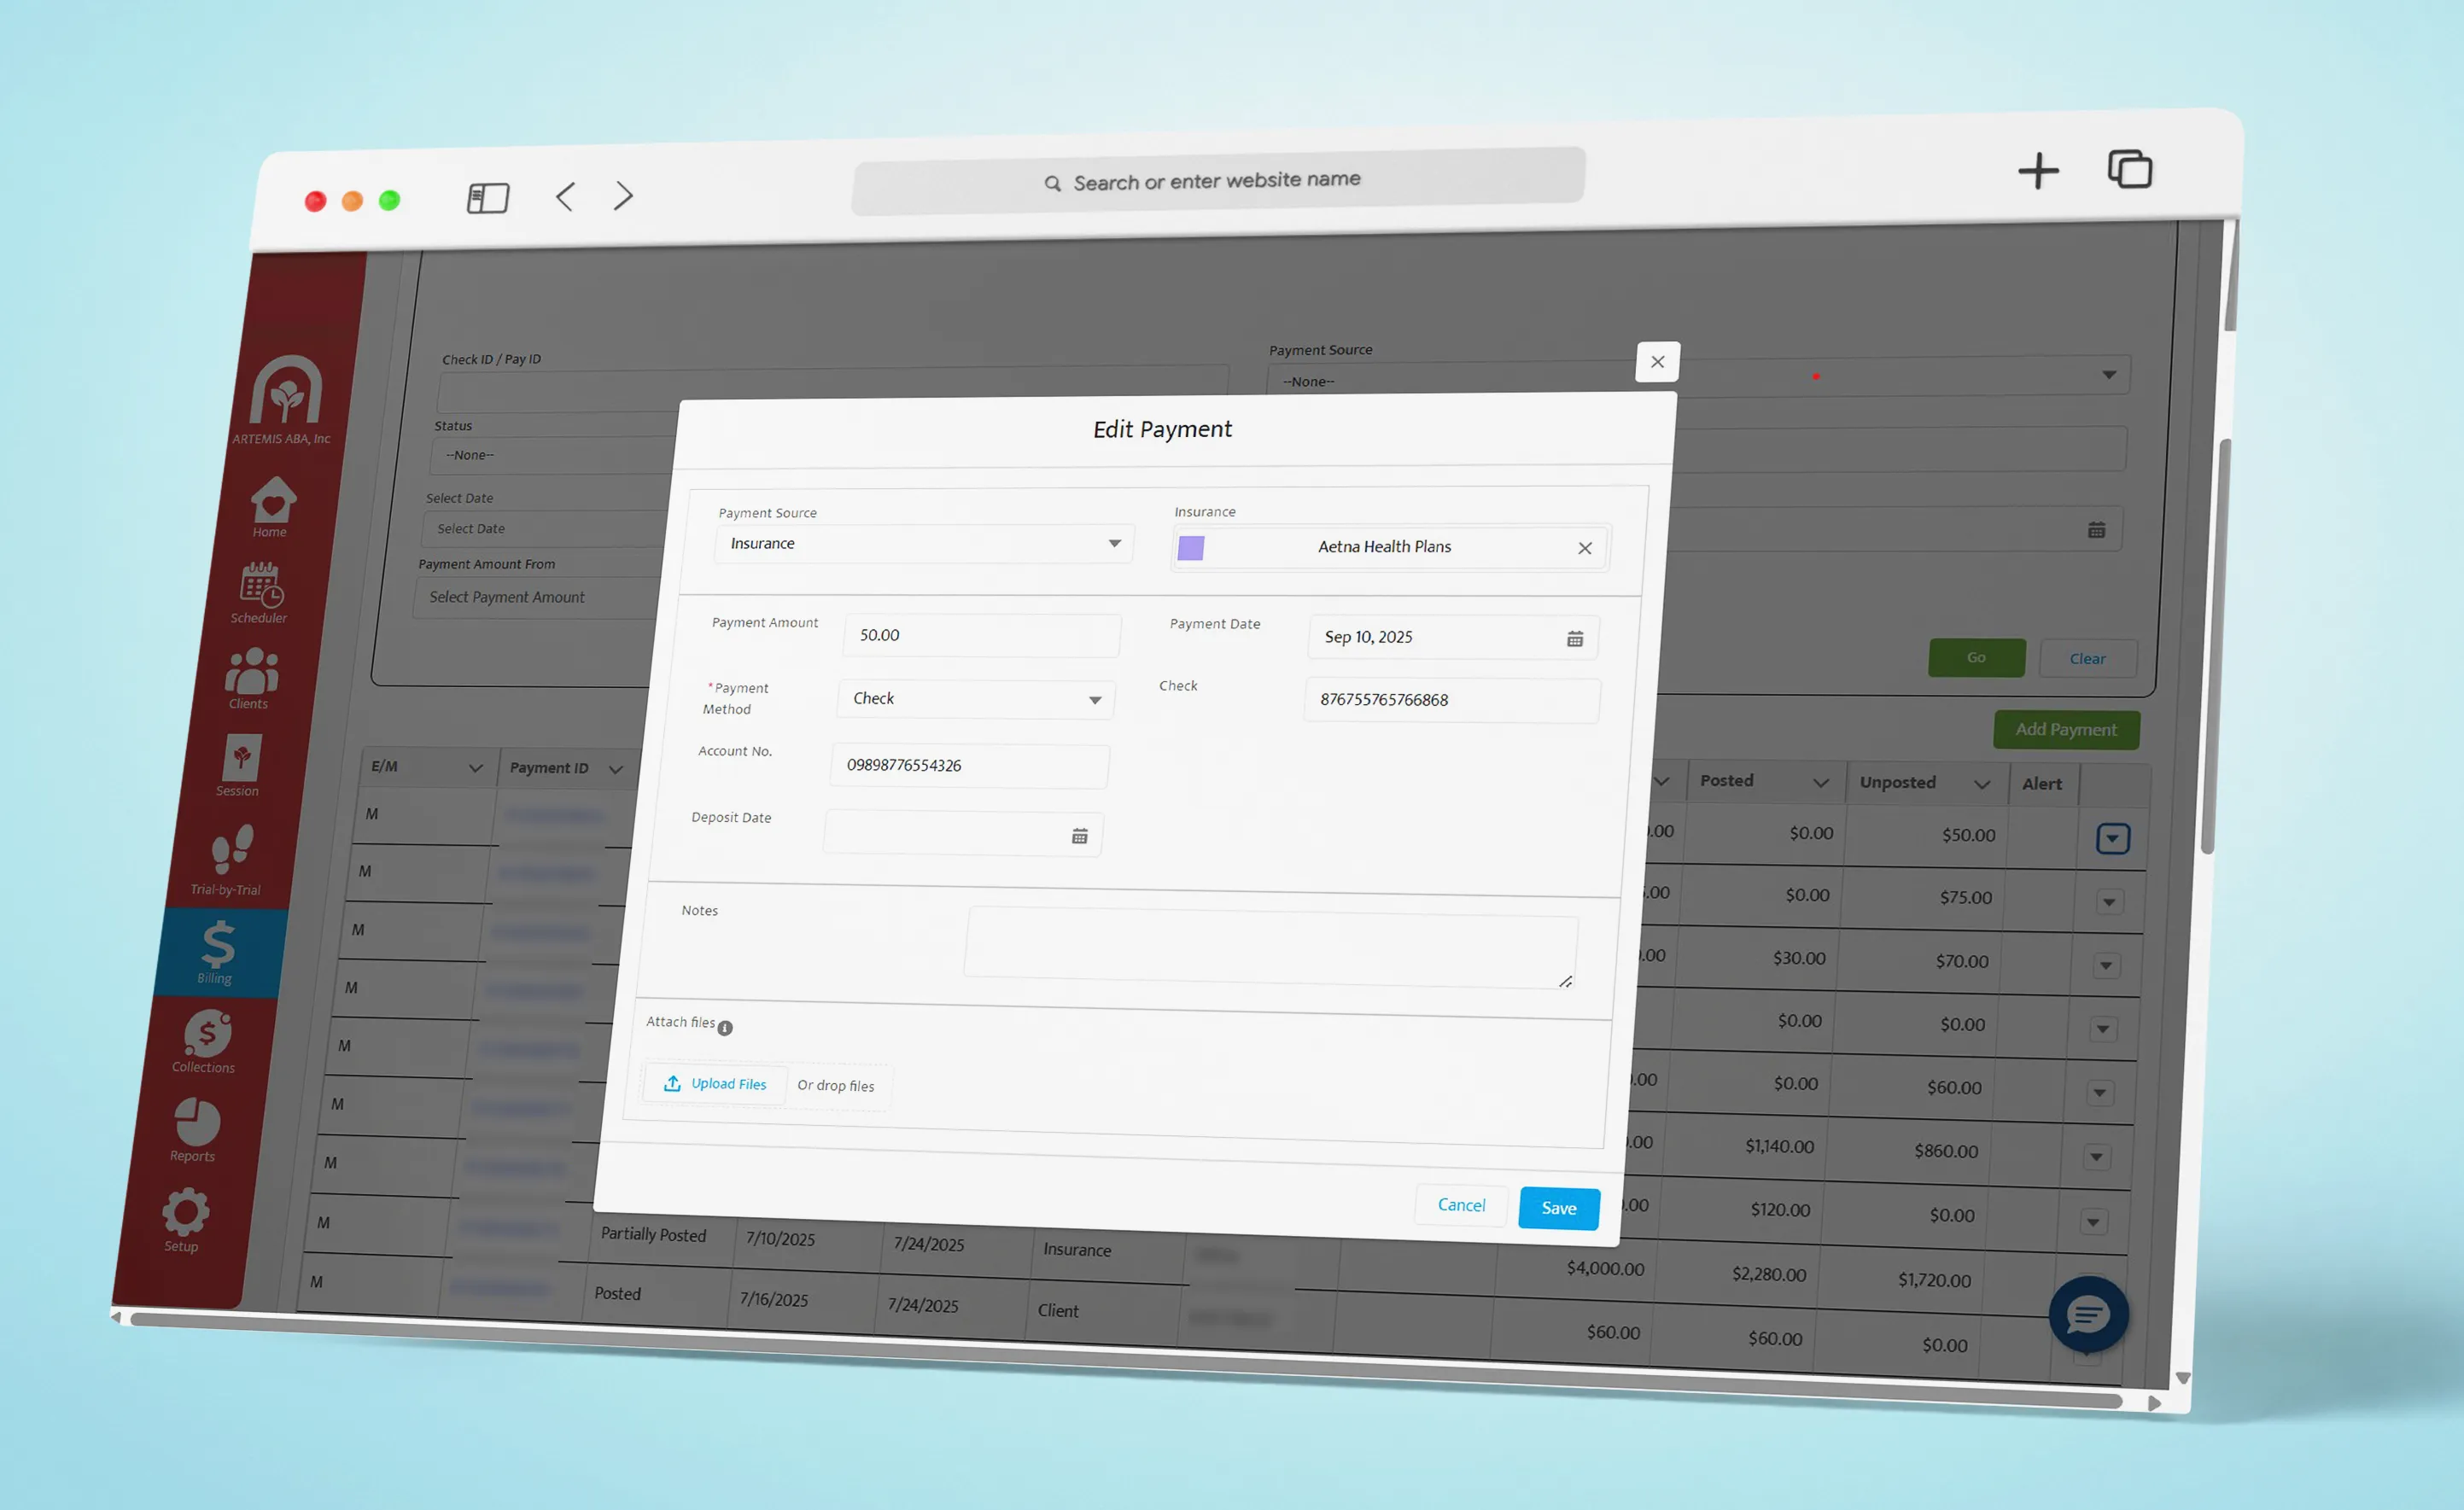Click the Account No. field
This screenshot has height=1510, width=2464.
[x=970, y=766]
